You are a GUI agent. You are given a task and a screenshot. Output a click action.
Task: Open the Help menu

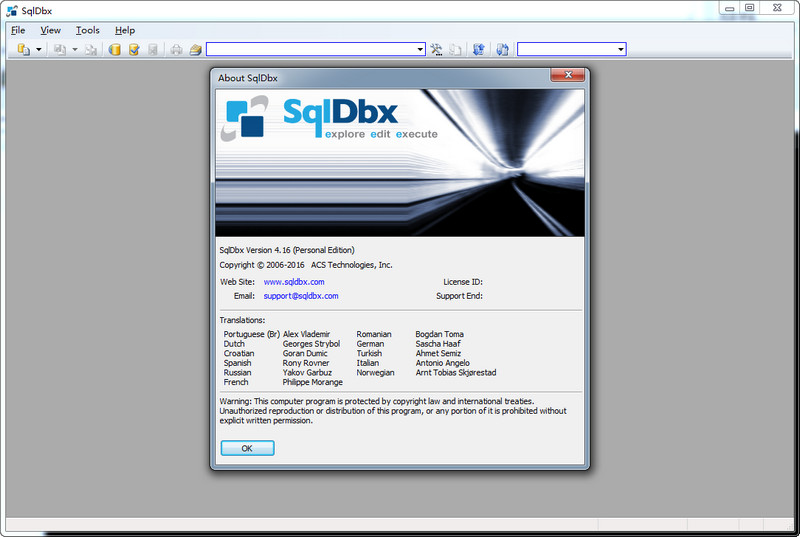125,30
